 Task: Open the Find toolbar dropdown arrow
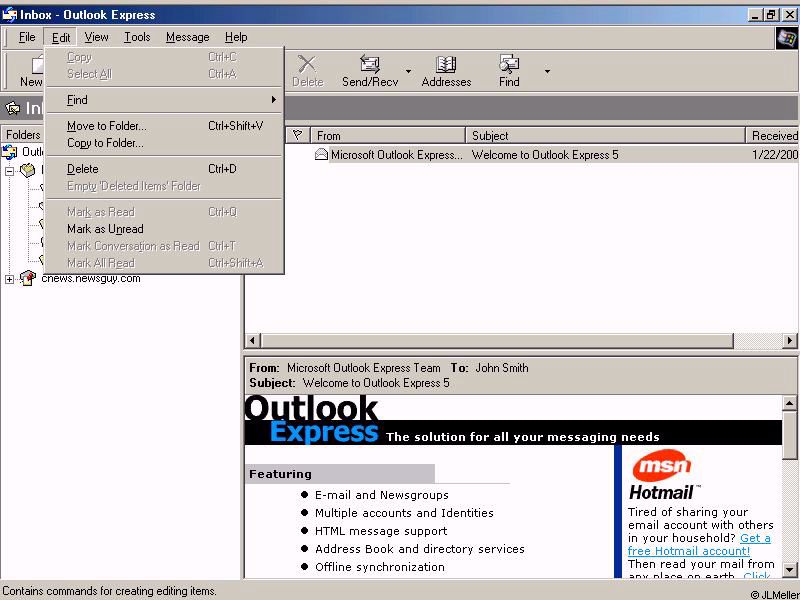pyautogui.click(x=547, y=72)
